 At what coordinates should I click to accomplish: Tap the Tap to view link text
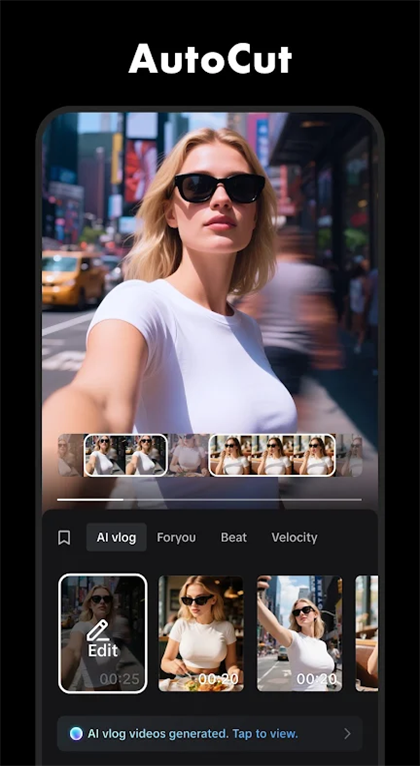(x=265, y=734)
